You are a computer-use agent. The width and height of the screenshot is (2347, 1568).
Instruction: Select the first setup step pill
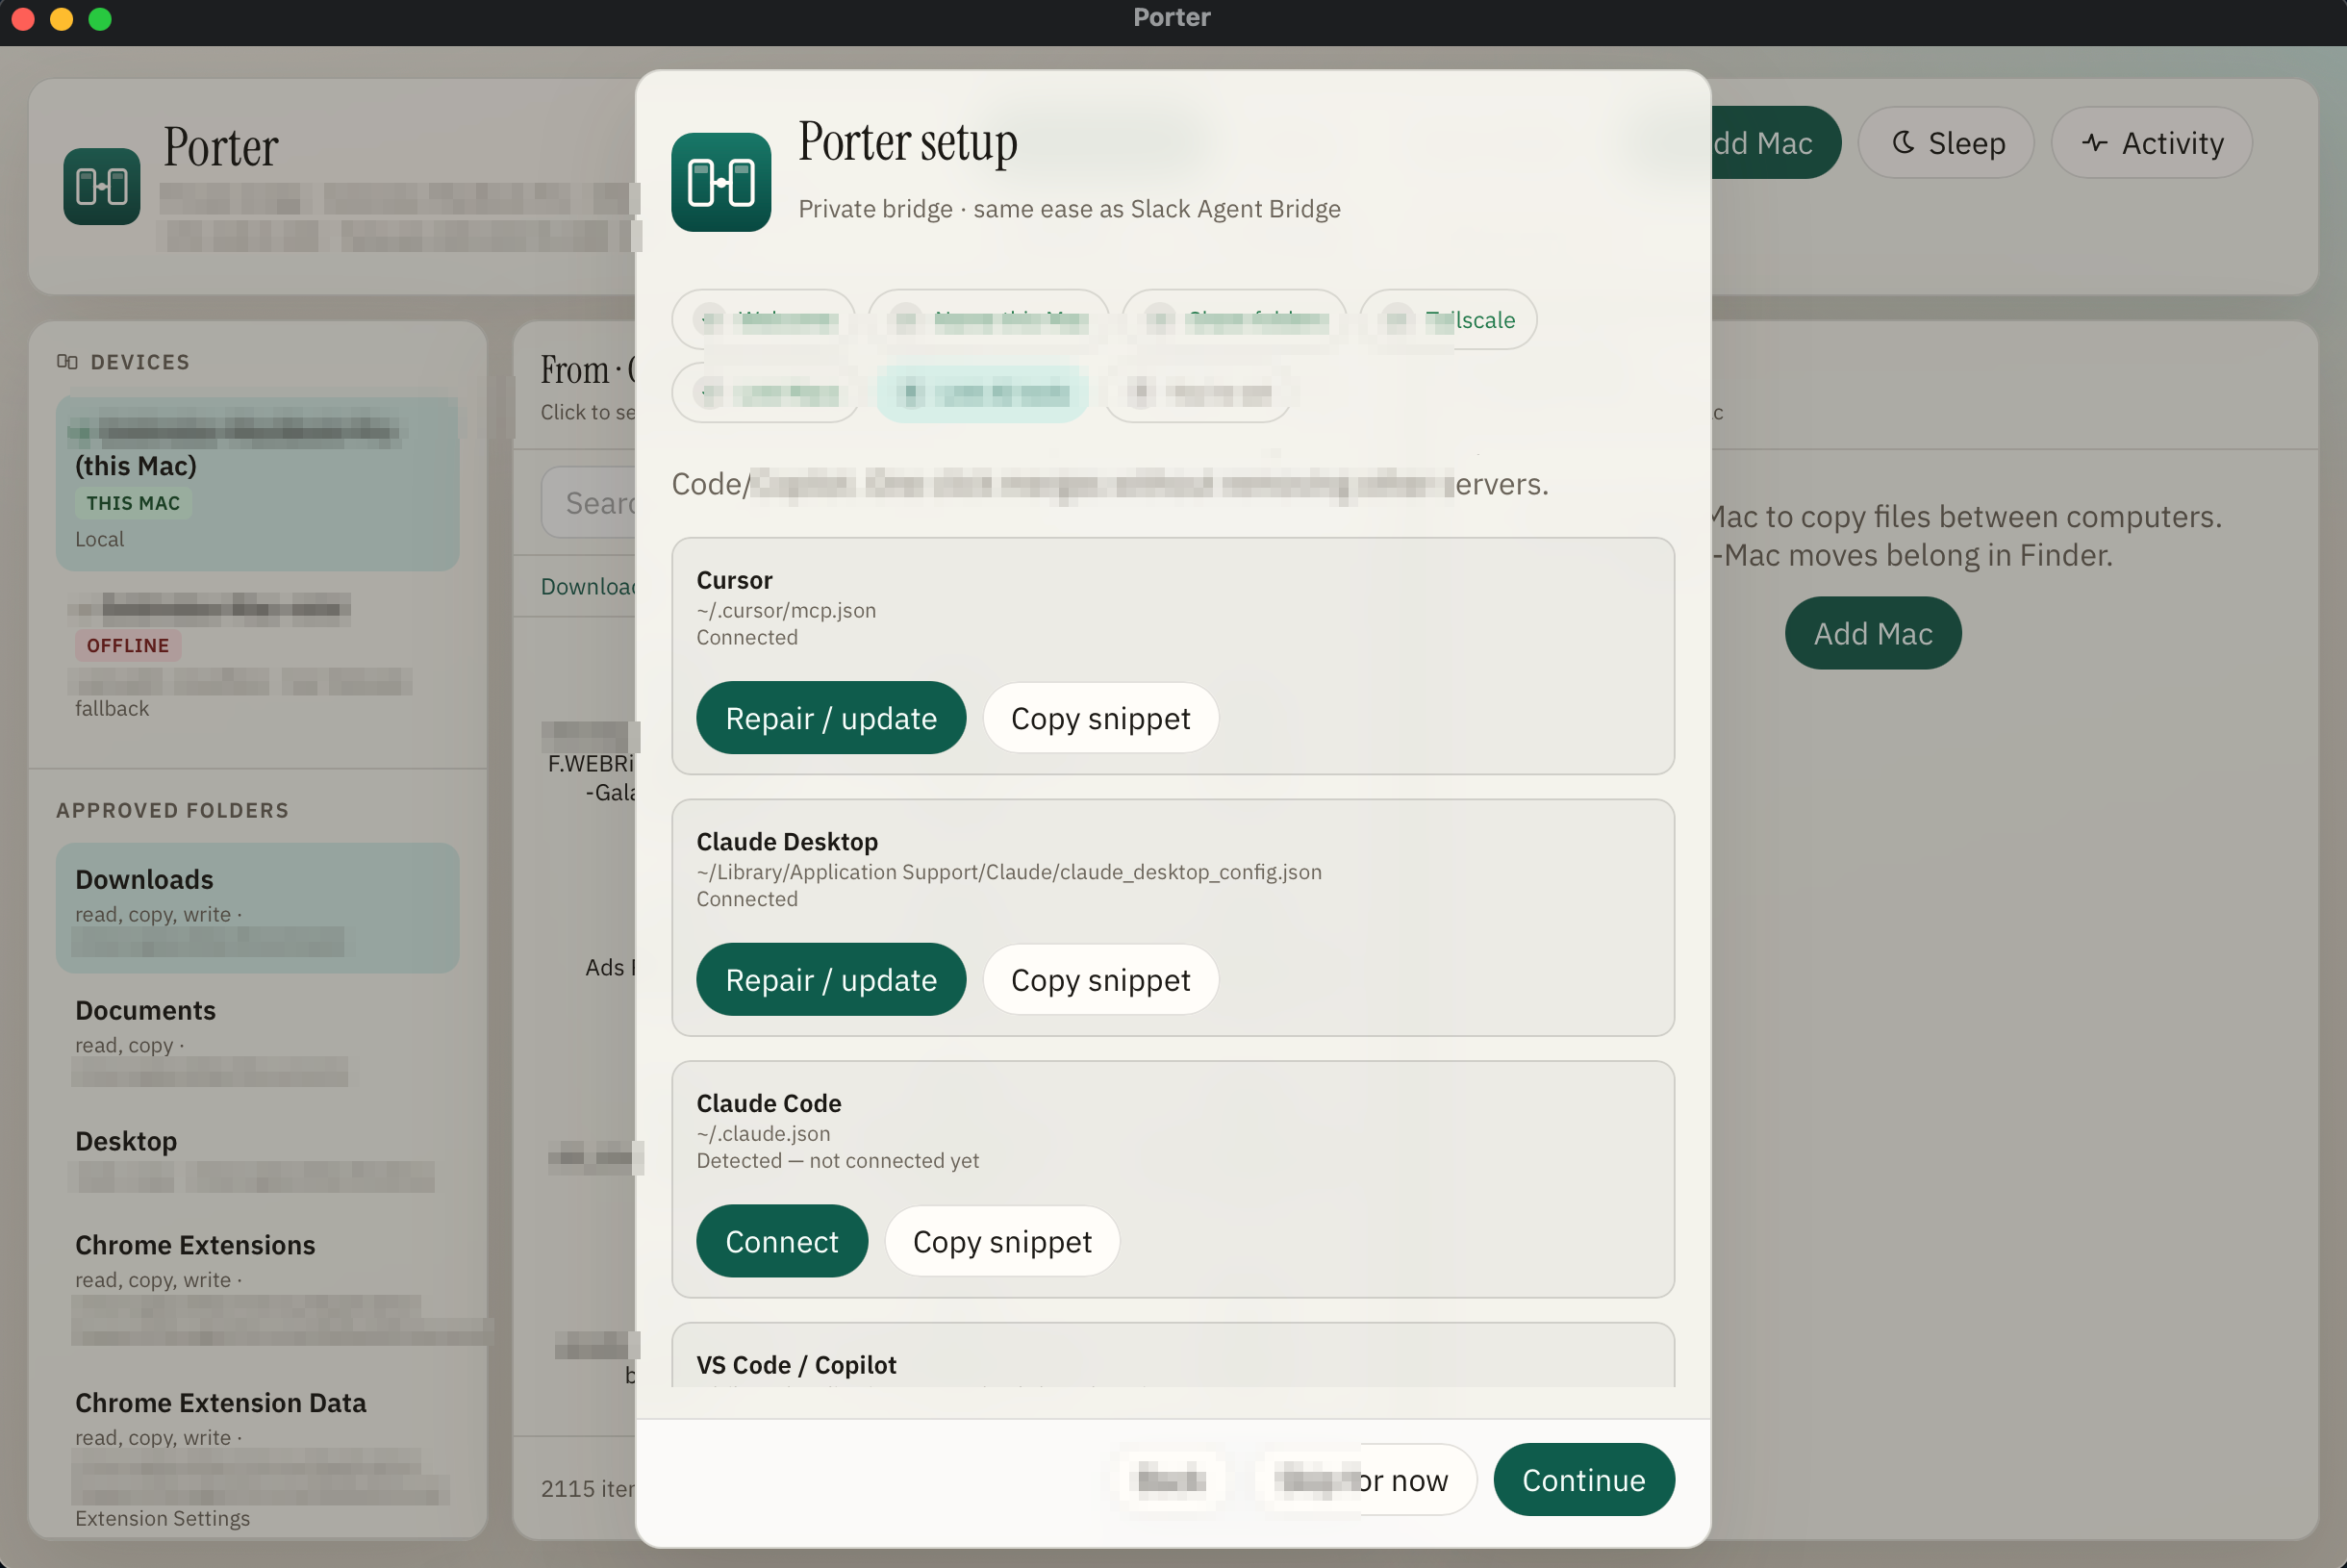point(764,320)
